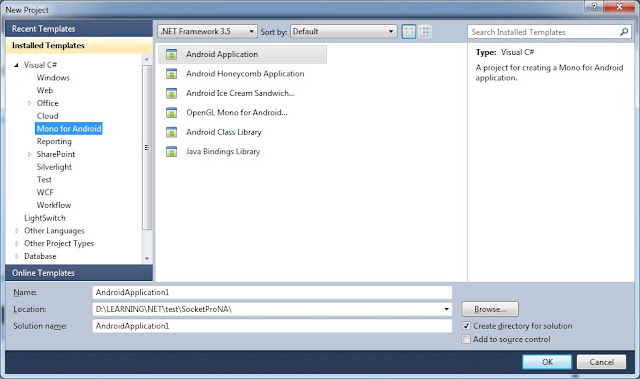Enable Add to source control checkbox

pyautogui.click(x=466, y=339)
